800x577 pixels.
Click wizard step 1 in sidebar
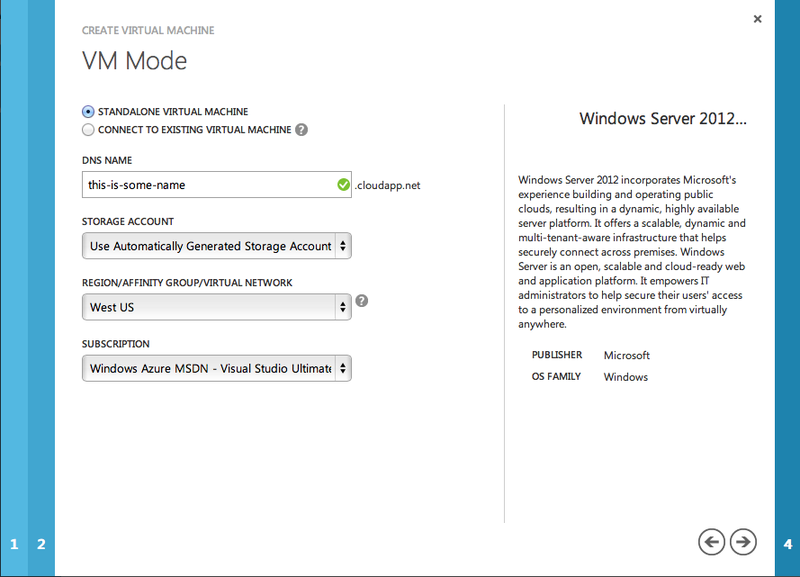click(13, 544)
